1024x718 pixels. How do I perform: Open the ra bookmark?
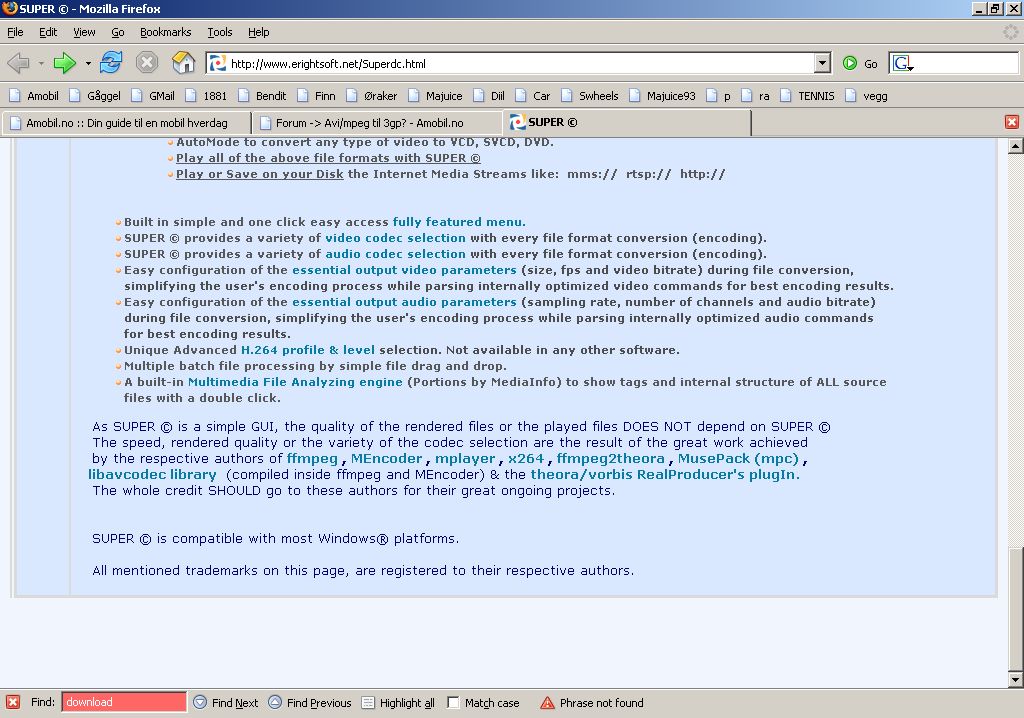pos(756,96)
